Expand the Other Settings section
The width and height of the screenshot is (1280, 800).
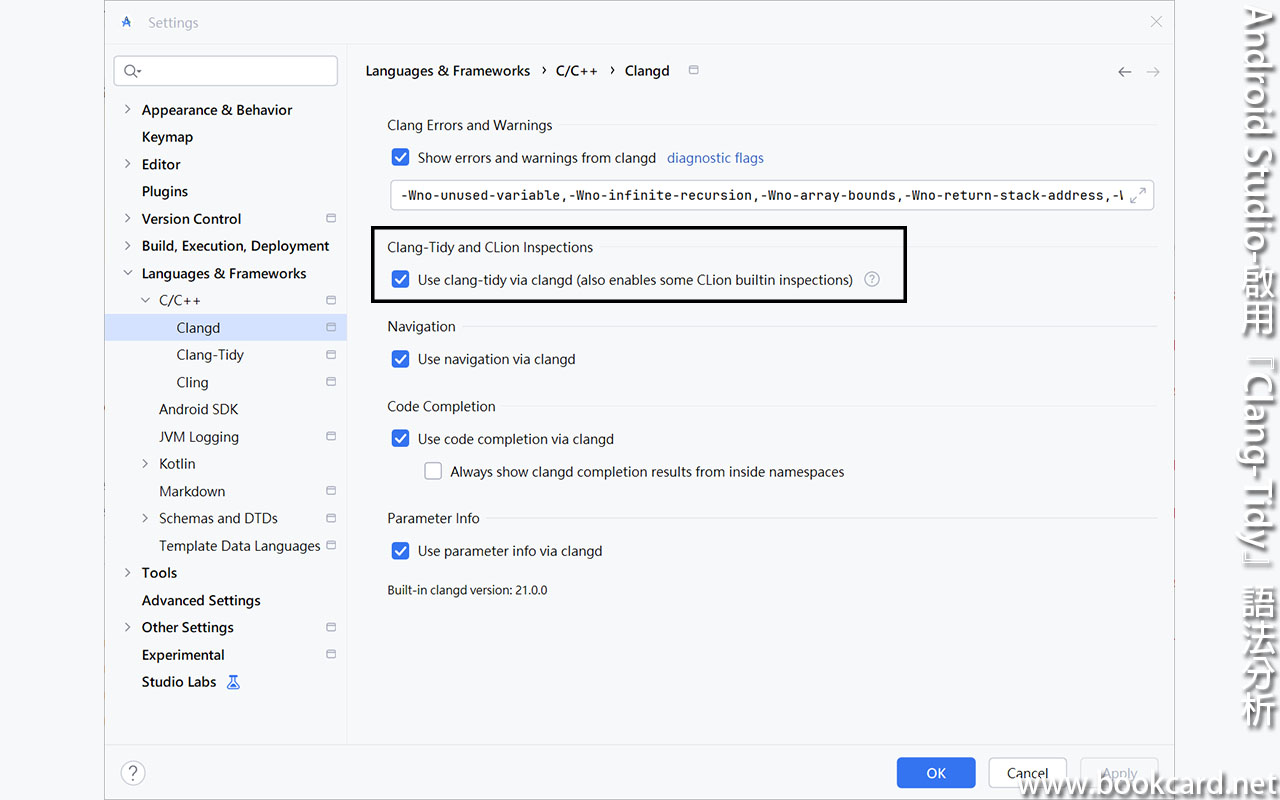(x=127, y=627)
